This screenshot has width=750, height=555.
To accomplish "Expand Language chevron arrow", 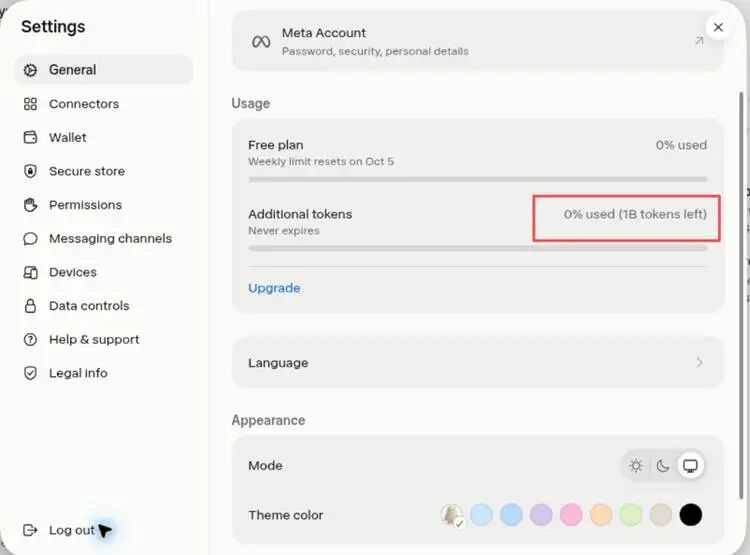I will 699,363.
